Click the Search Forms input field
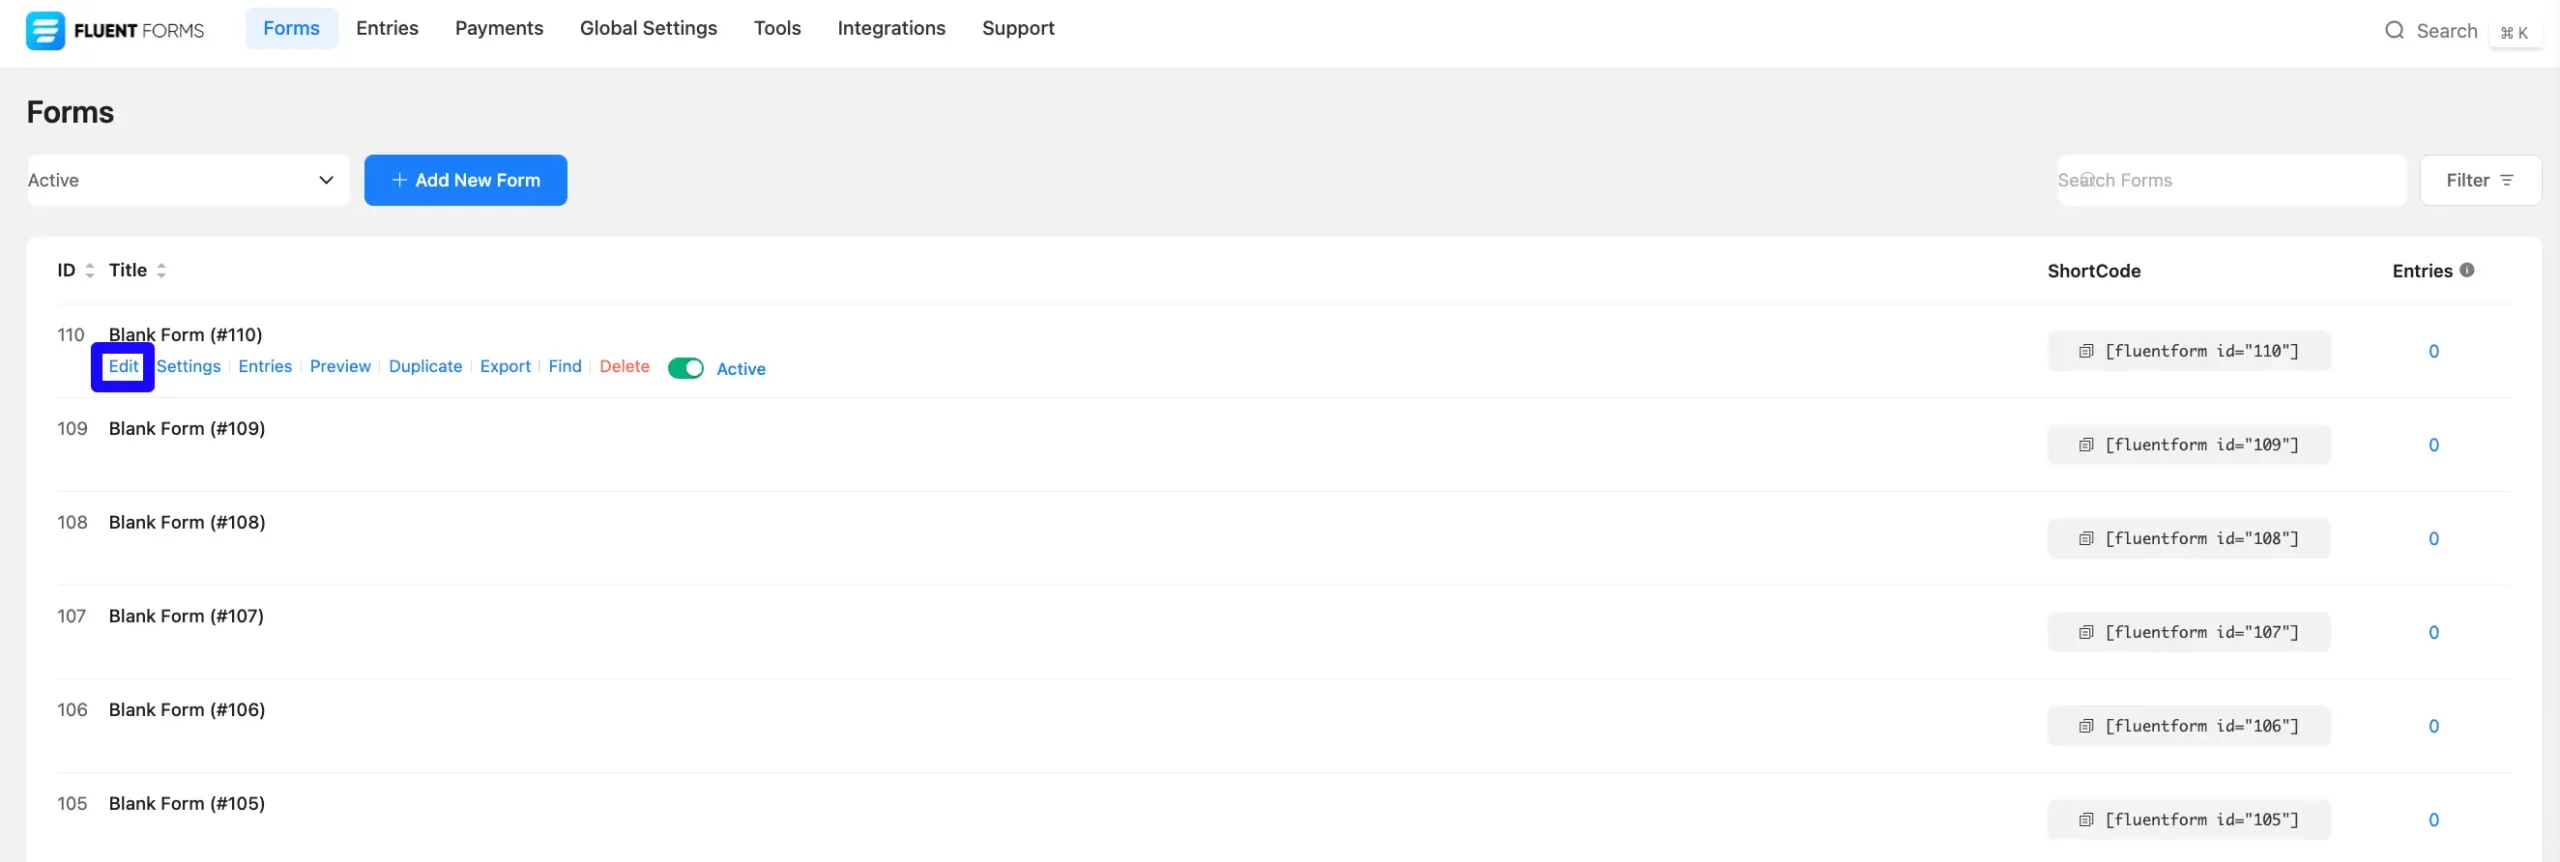Viewport: 2560px width, 862px height. coord(2231,180)
